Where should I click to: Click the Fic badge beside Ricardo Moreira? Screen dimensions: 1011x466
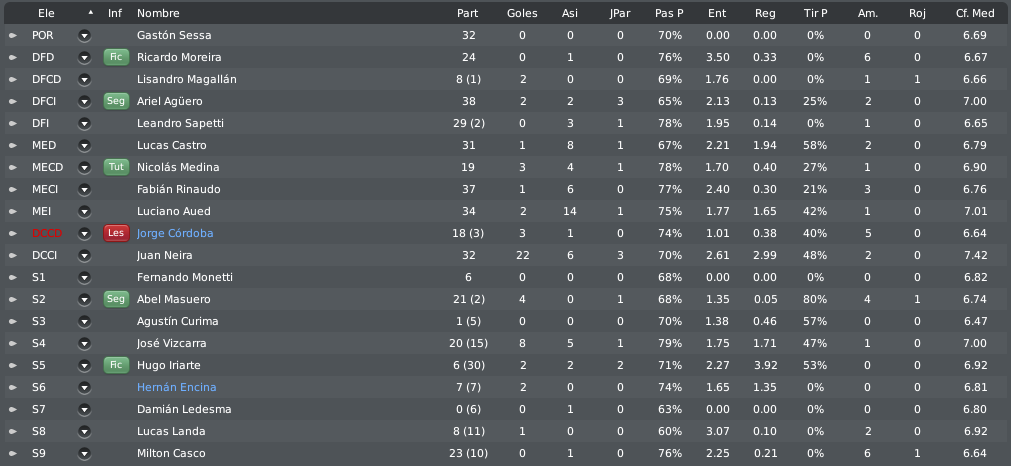(116, 57)
